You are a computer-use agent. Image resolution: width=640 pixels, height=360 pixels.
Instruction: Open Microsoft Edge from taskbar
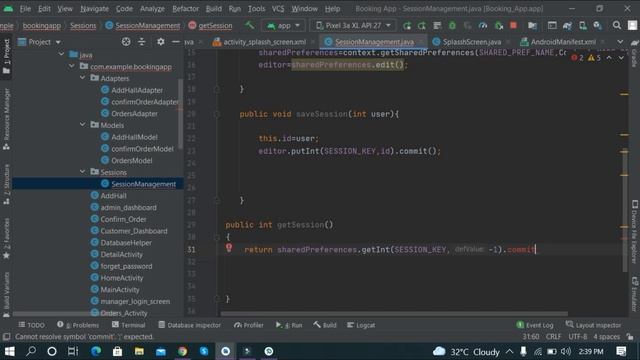(x=96, y=351)
